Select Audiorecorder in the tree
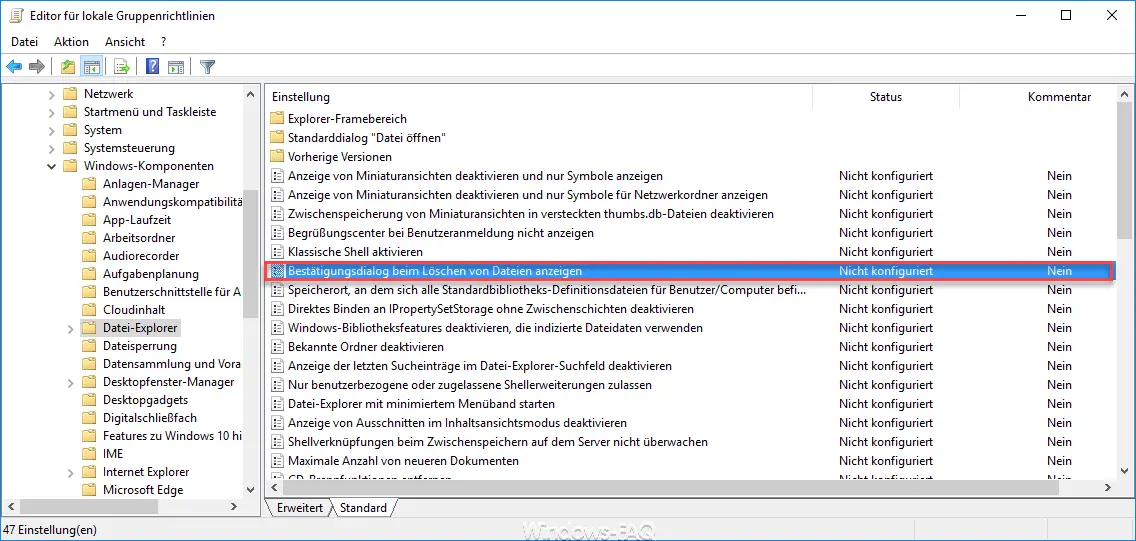 (x=141, y=256)
